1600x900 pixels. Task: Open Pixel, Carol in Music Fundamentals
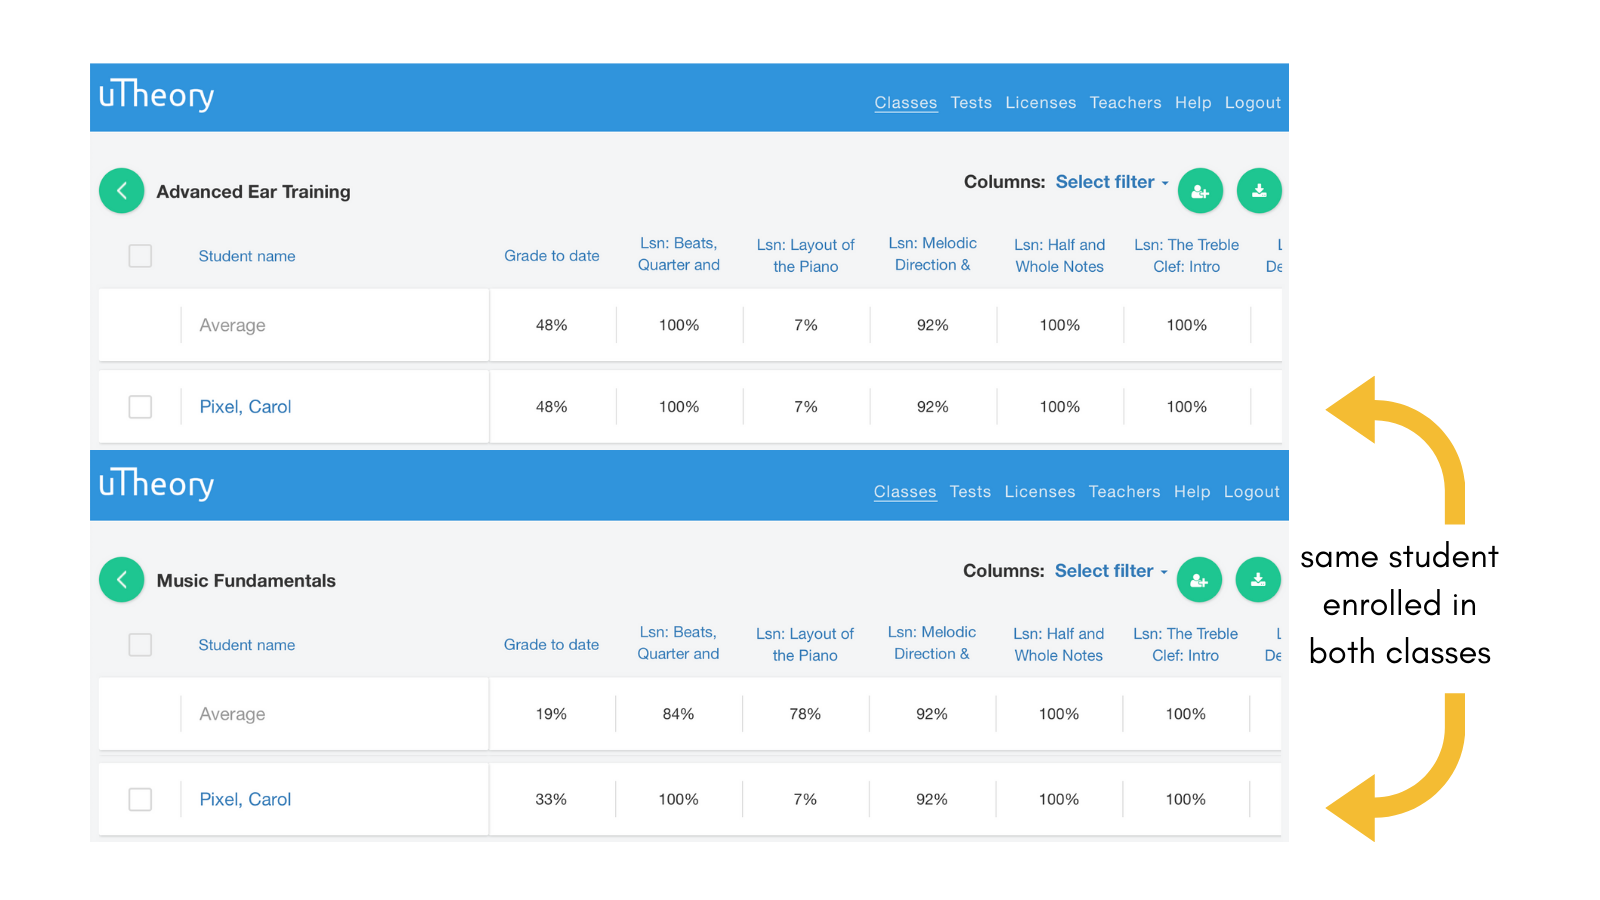(x=245, y=800)
